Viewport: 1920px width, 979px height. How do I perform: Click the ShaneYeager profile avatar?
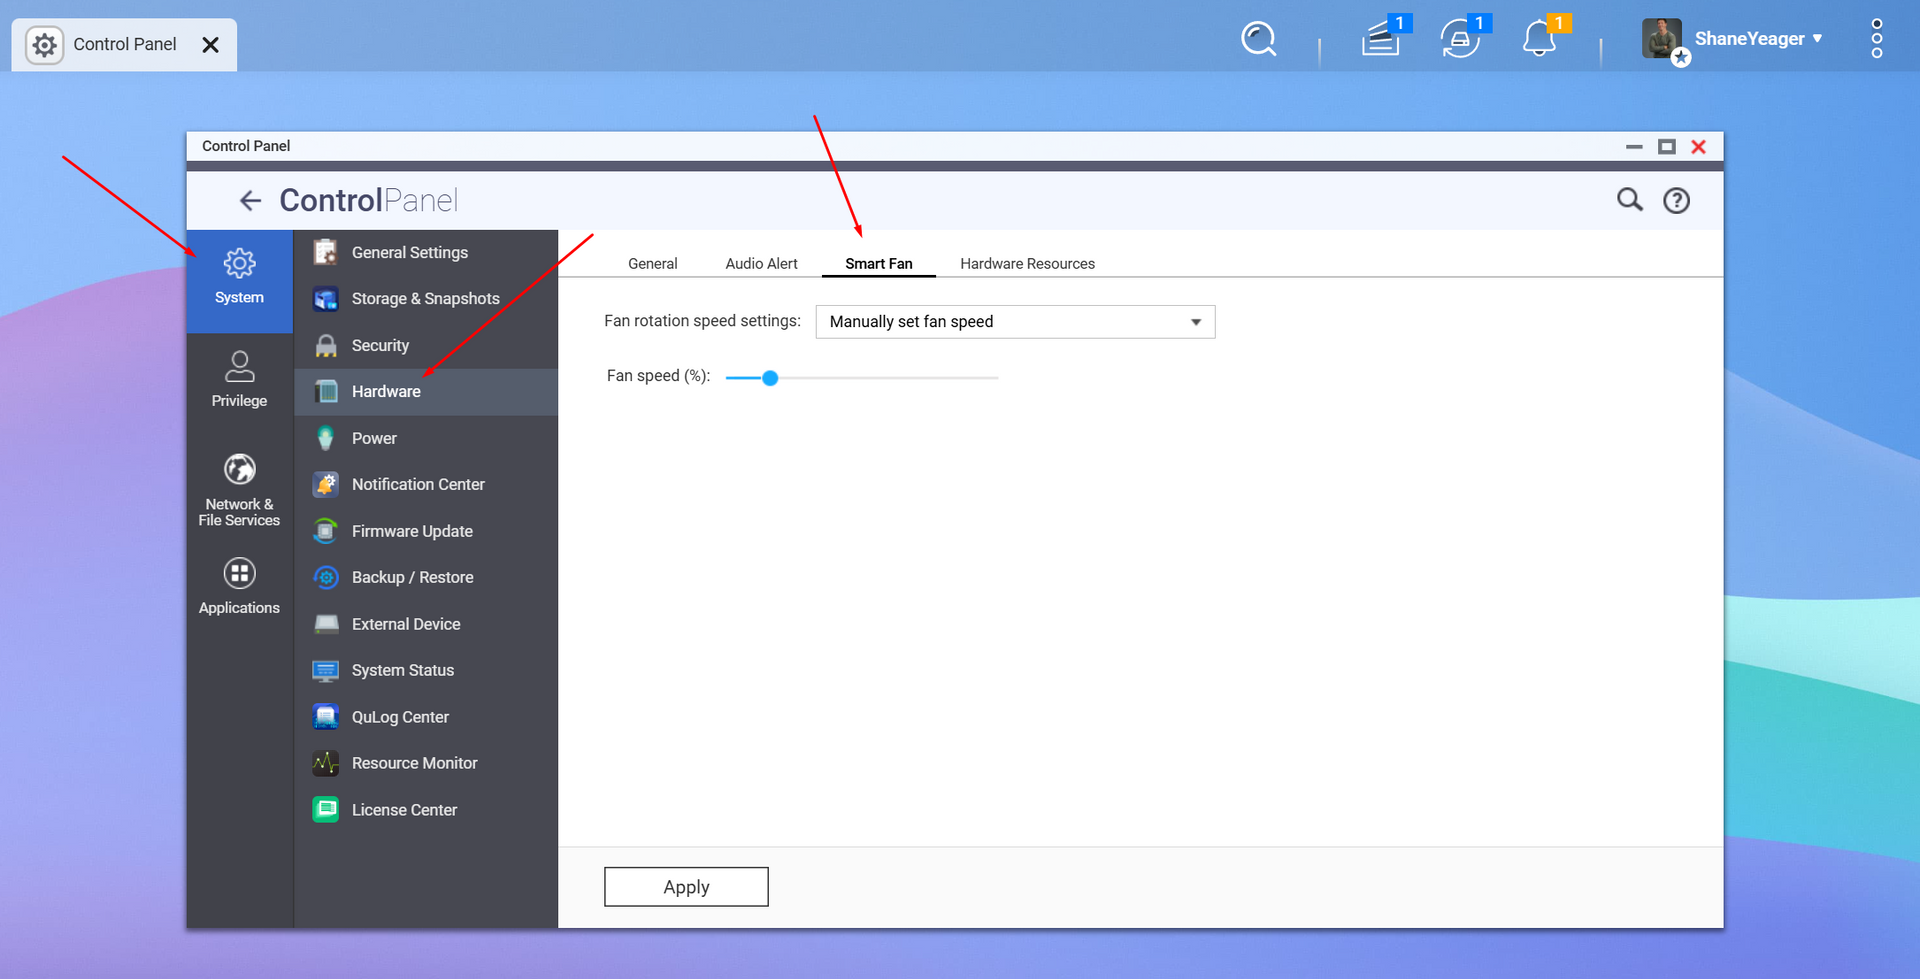tap(1662, 39)
